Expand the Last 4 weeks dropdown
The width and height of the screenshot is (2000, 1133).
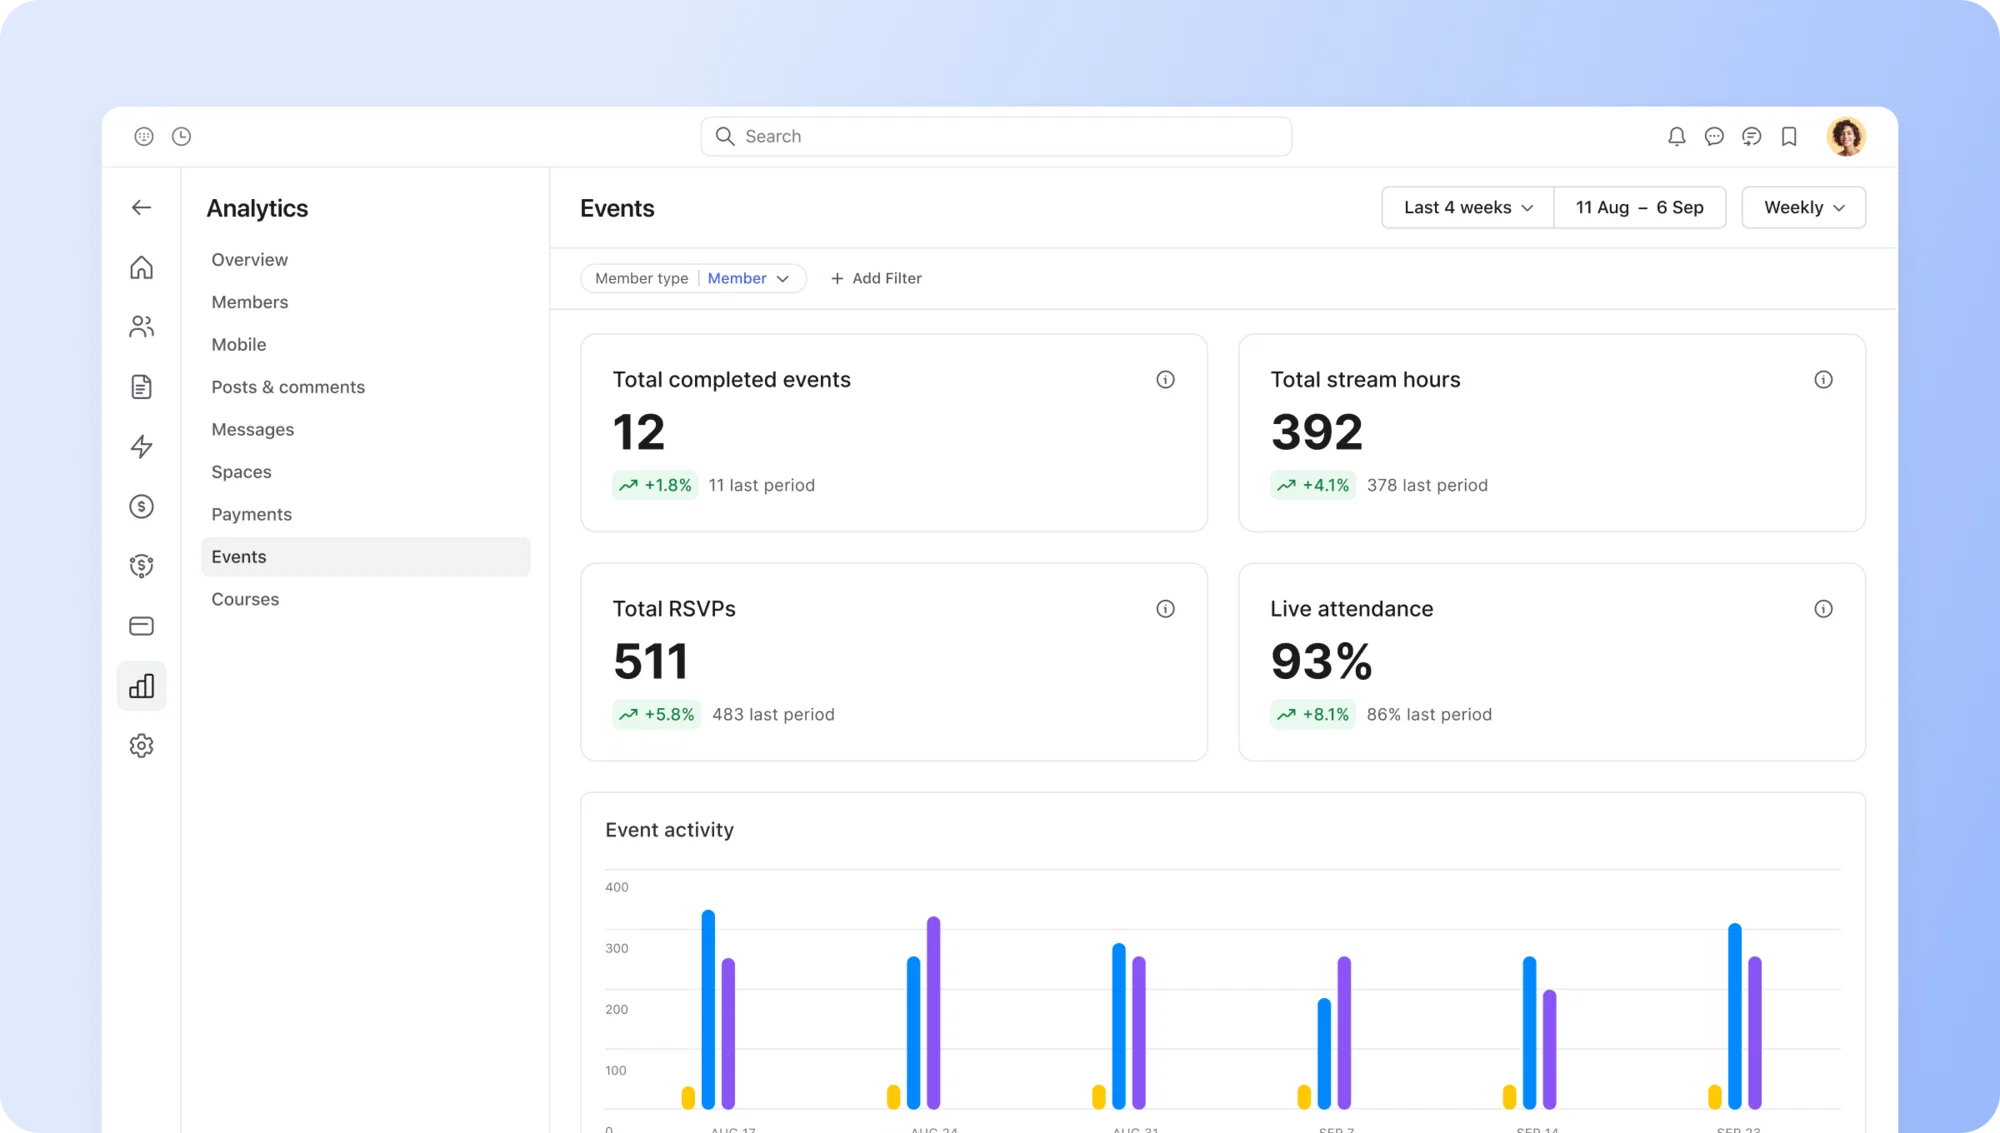click(x=1468, y=208)
